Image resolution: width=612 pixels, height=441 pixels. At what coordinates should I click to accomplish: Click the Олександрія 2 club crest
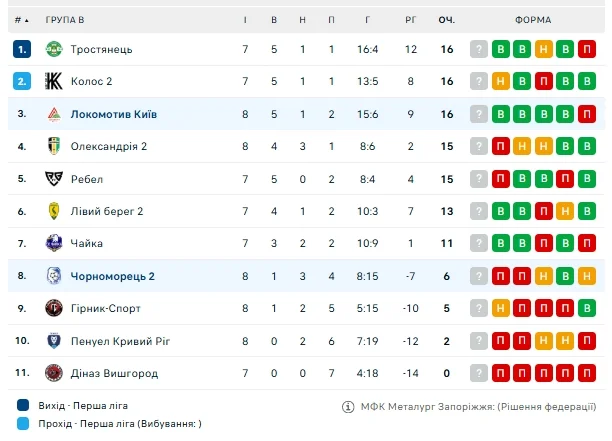click(x=54, y=146)
